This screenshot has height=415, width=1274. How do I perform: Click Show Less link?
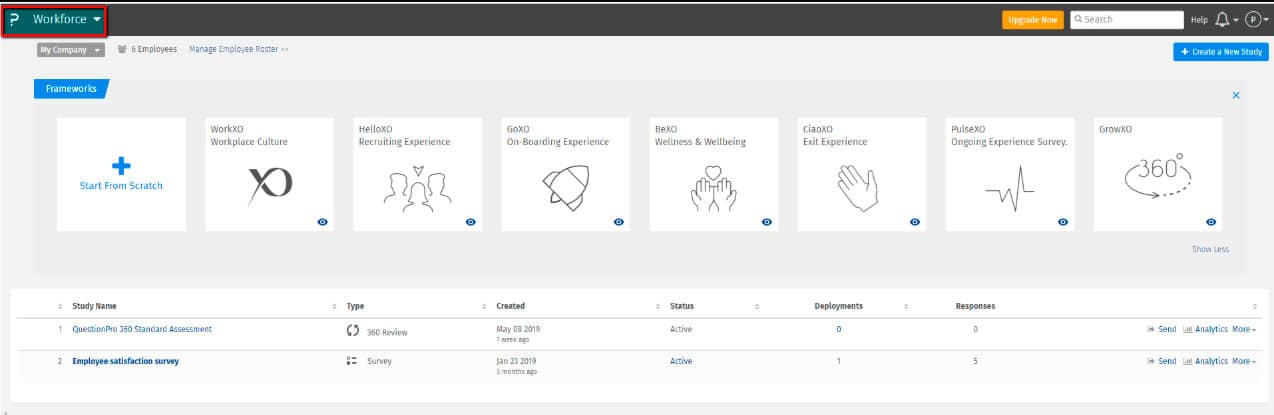click(1210, 249)
